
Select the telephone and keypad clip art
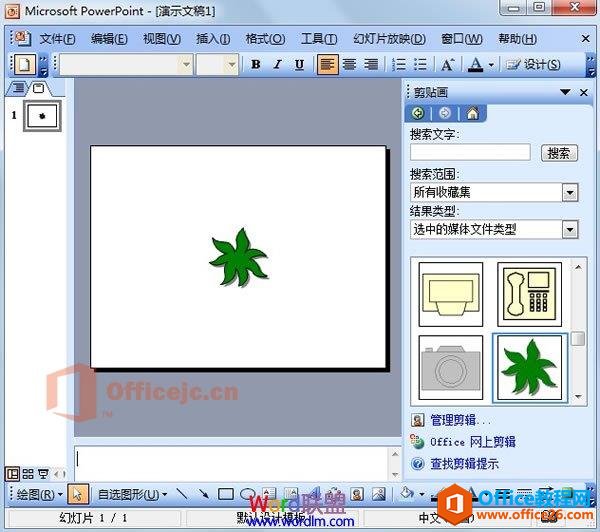(530, 294)
